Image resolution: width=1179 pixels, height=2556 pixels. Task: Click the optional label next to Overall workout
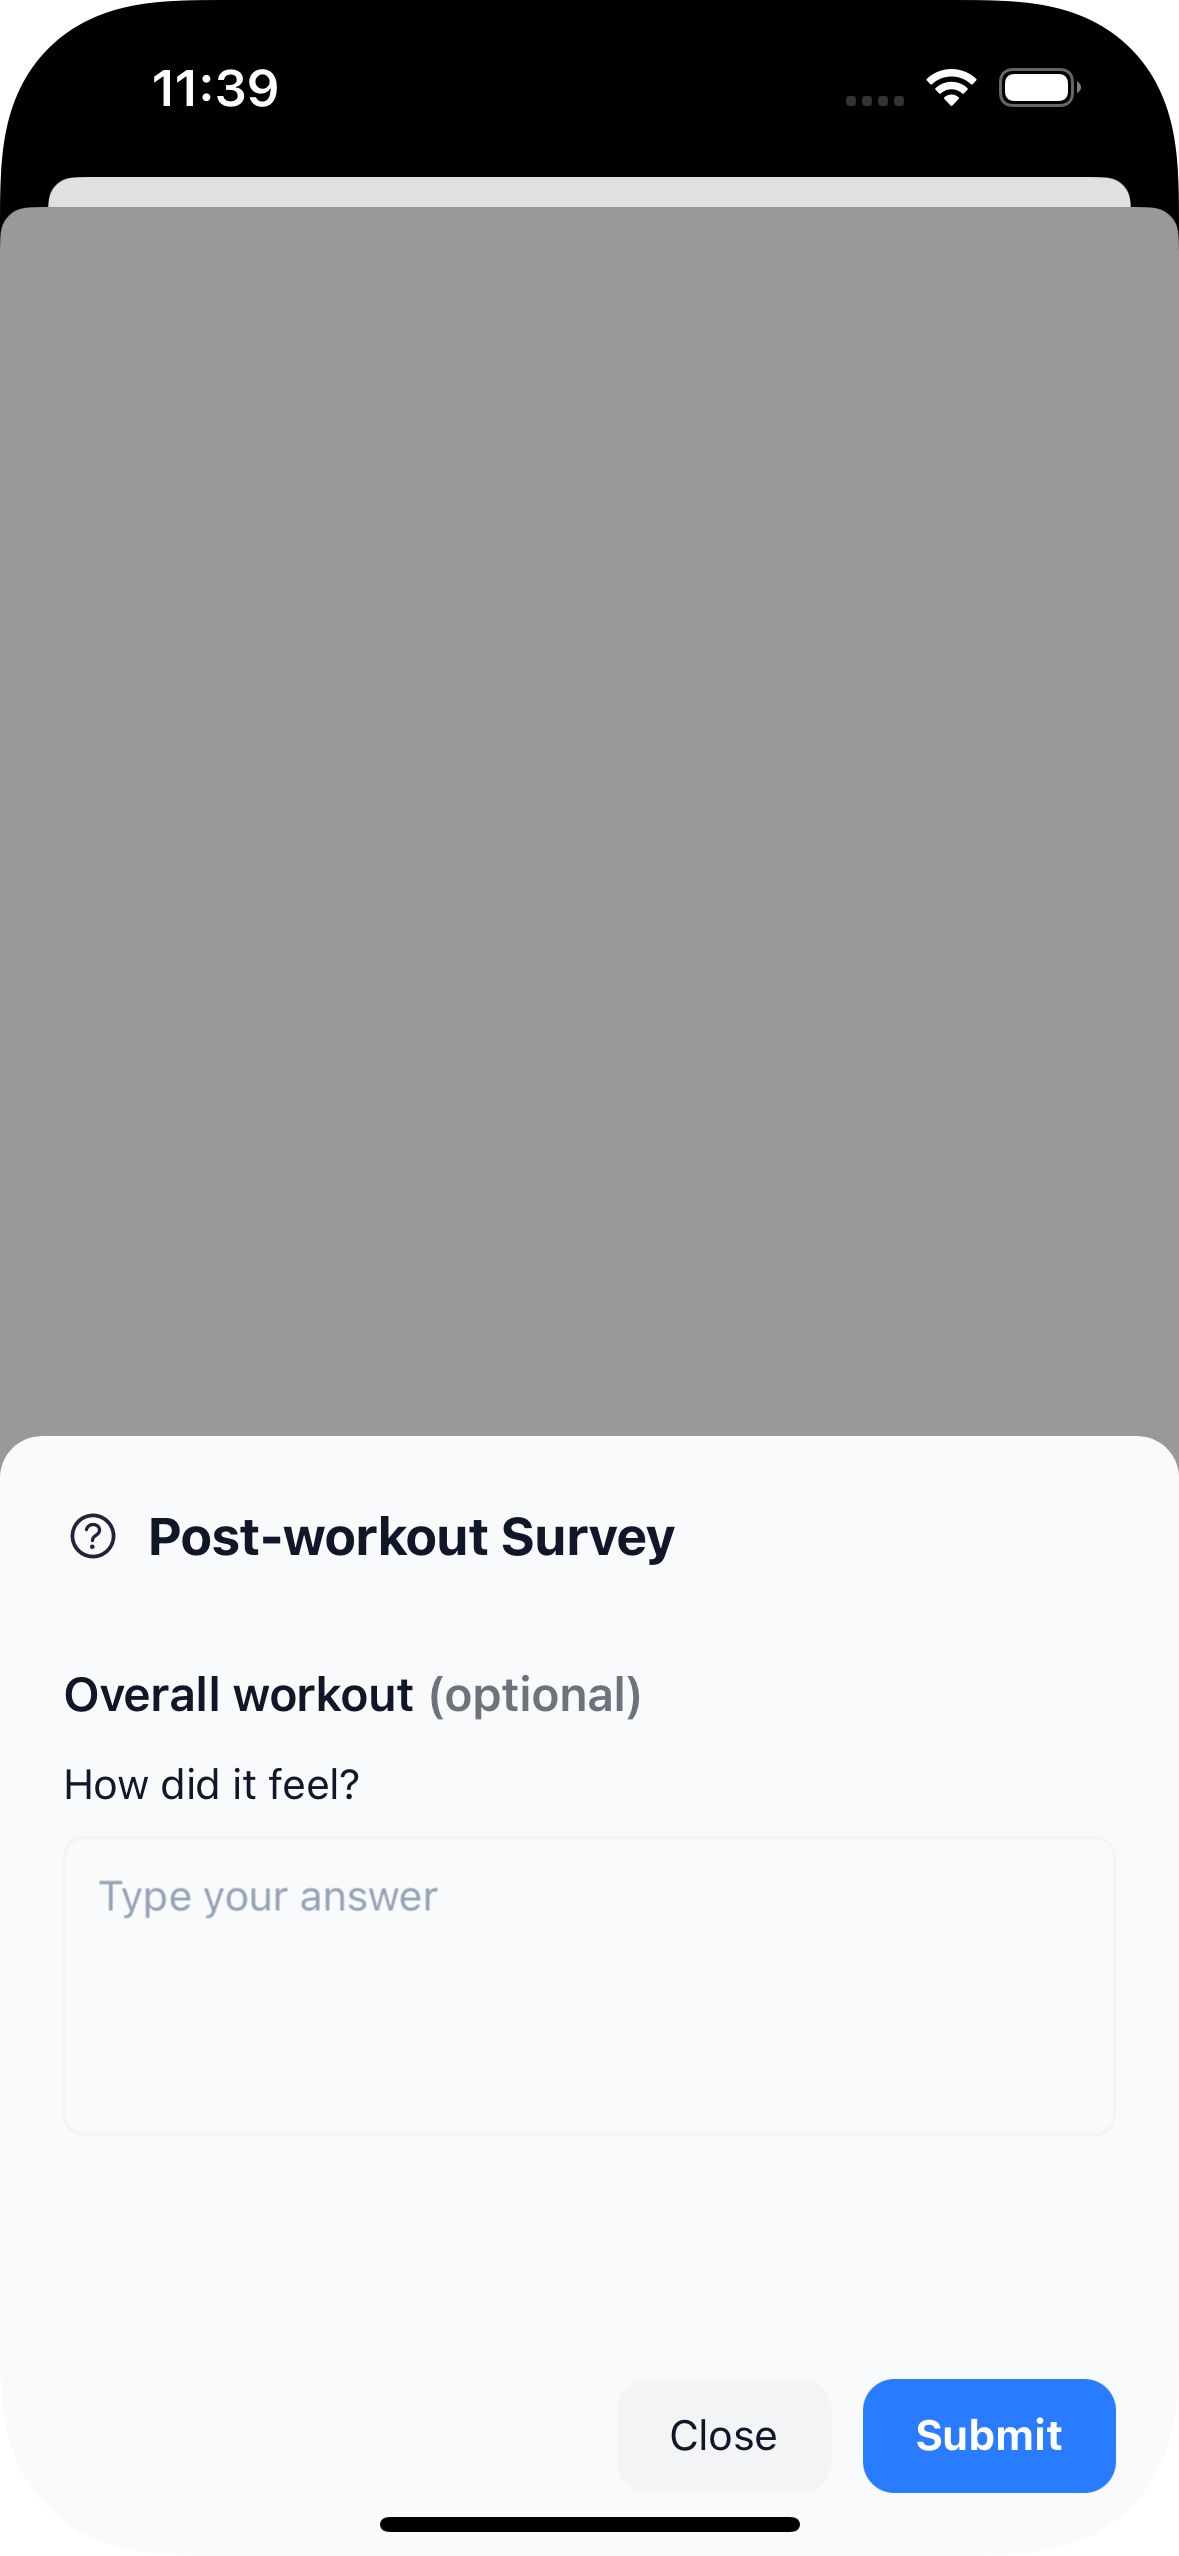(533, 1696)
